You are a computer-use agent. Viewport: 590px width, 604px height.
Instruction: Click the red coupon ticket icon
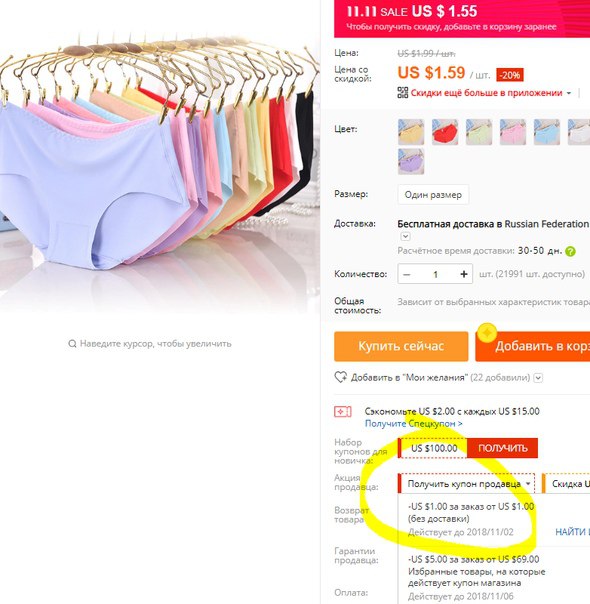pos(342,412)
